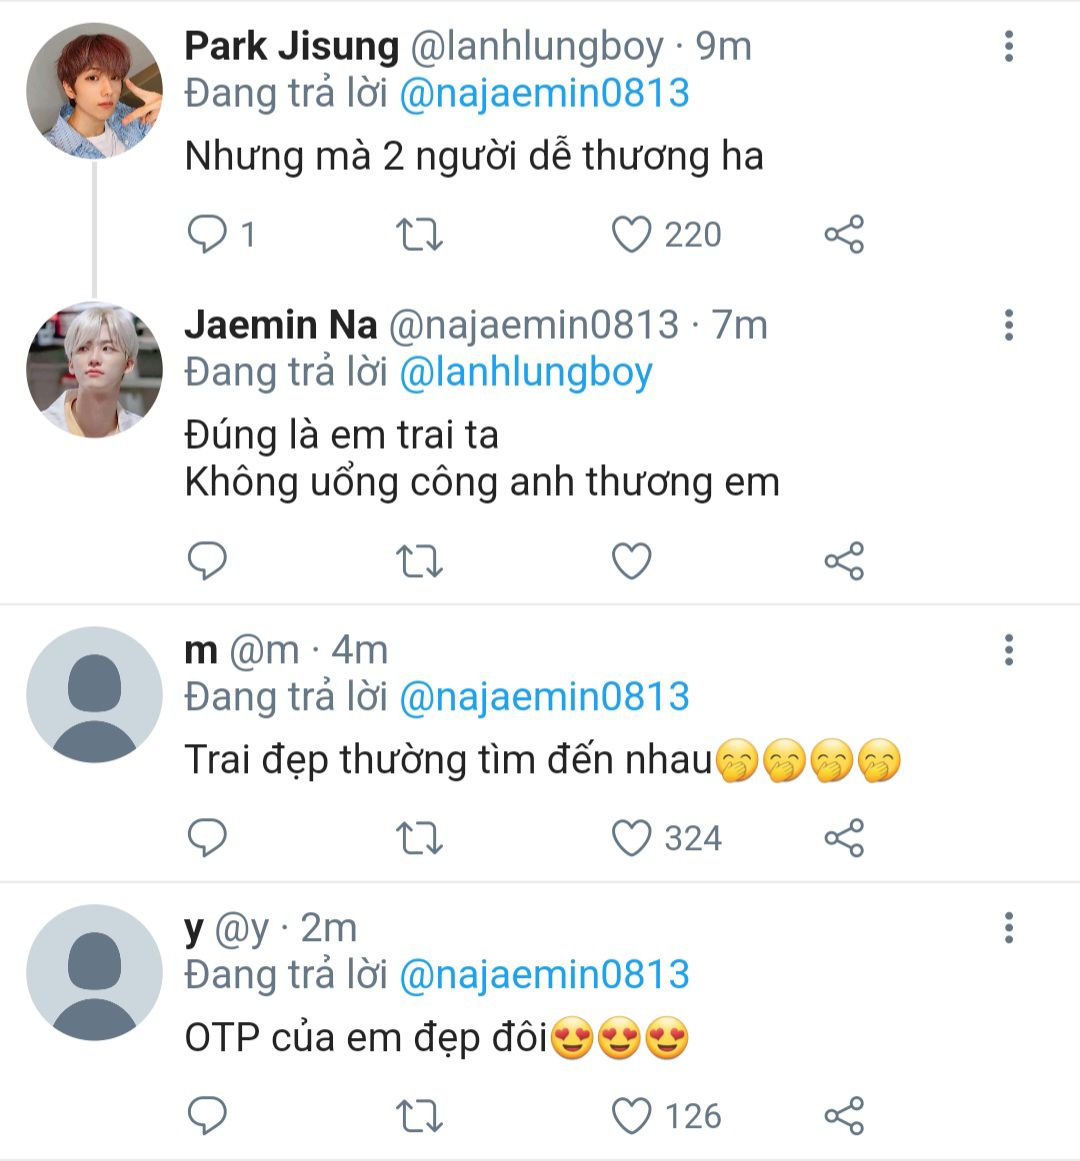Open the Jaemin Na display name
The width and height of the screenshot is (1080, 1161).
[281, 325]
